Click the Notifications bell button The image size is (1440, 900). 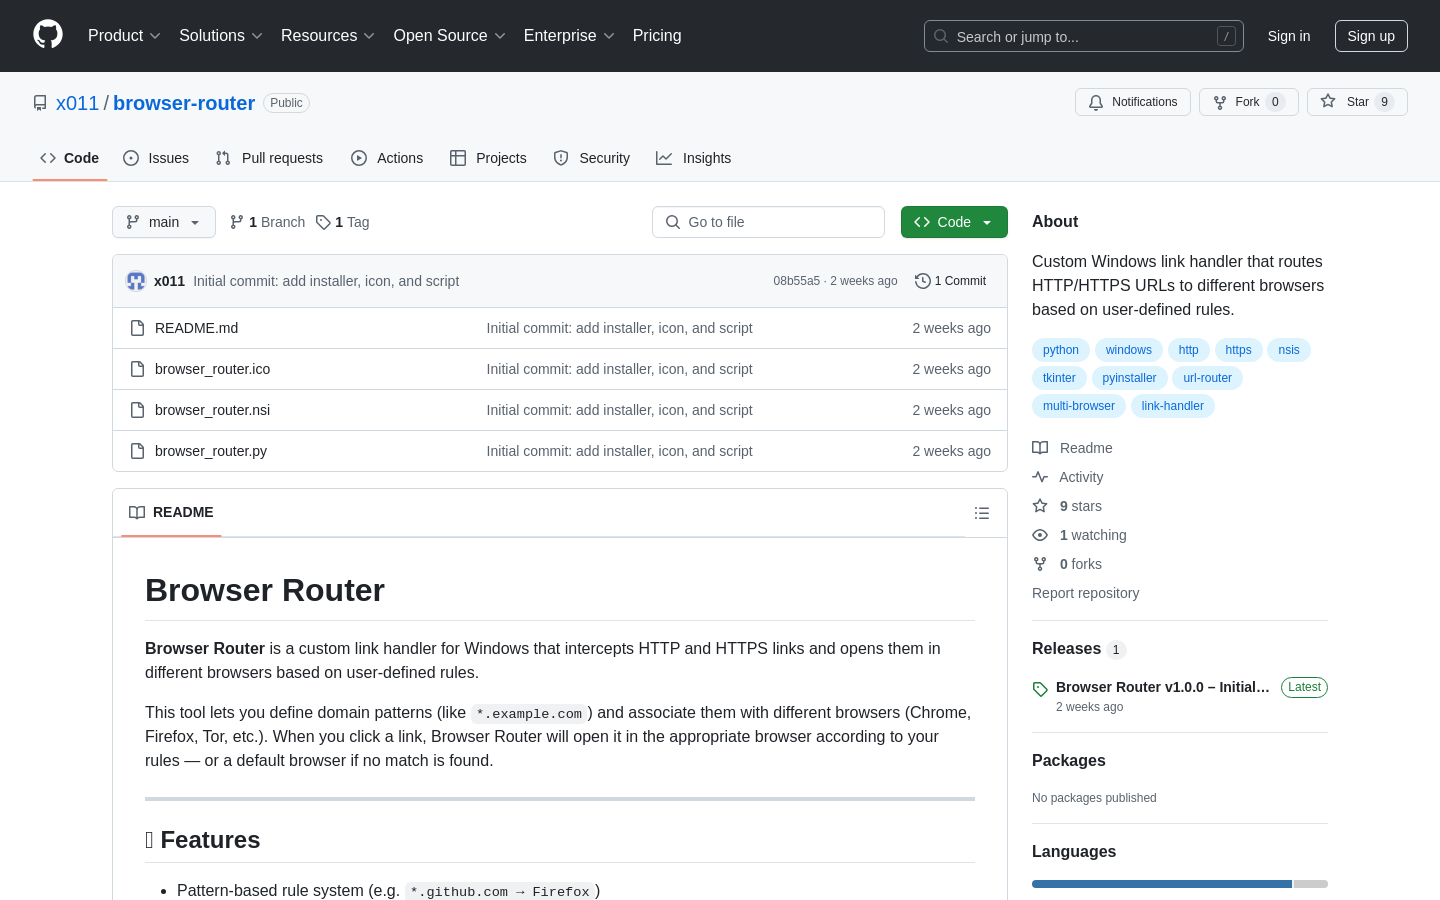click(1133, 102)
